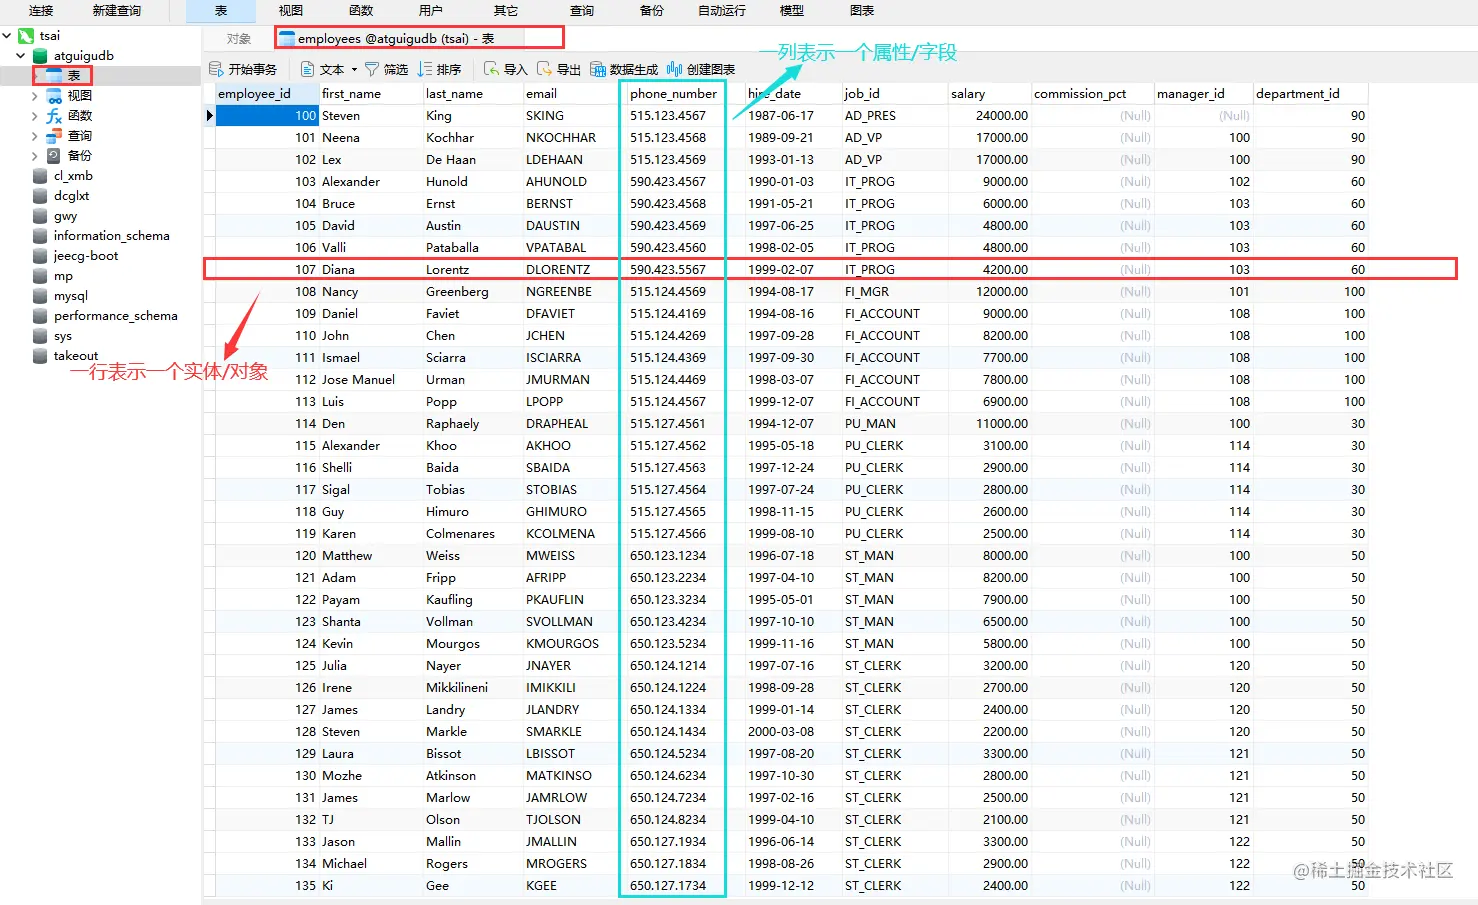Click the salary column header

click(x=988, y=94)
